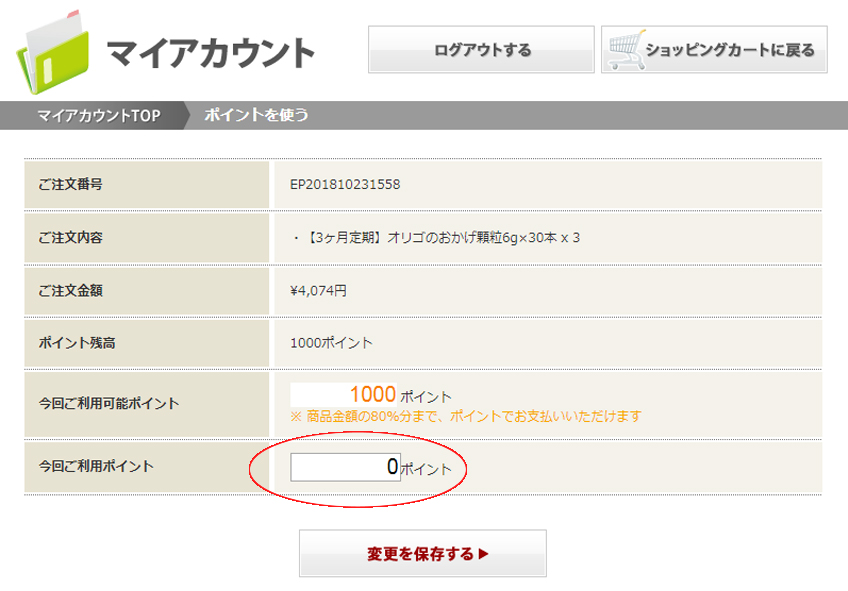Click the ポイント残高 row label
This screenshot has width=848, height=591.
pos(76,343)
